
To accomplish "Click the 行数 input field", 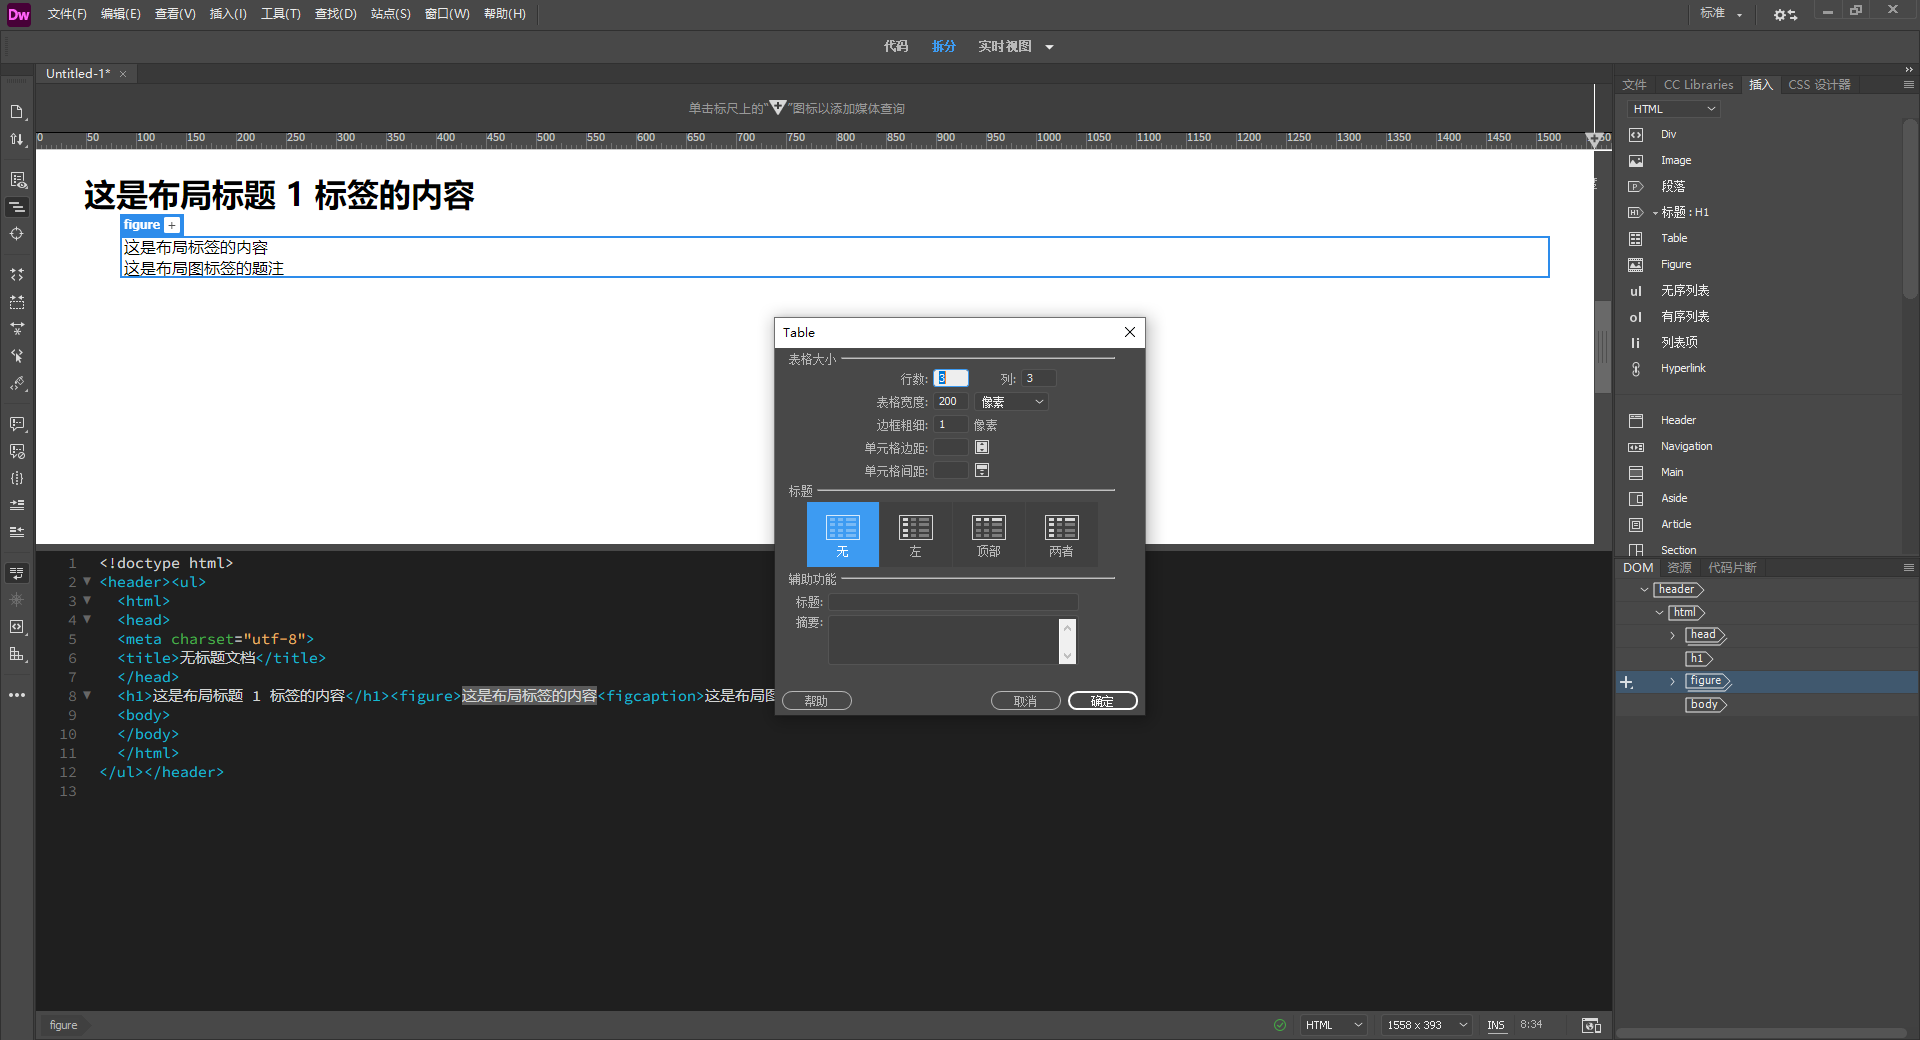I will click(950, 378).
